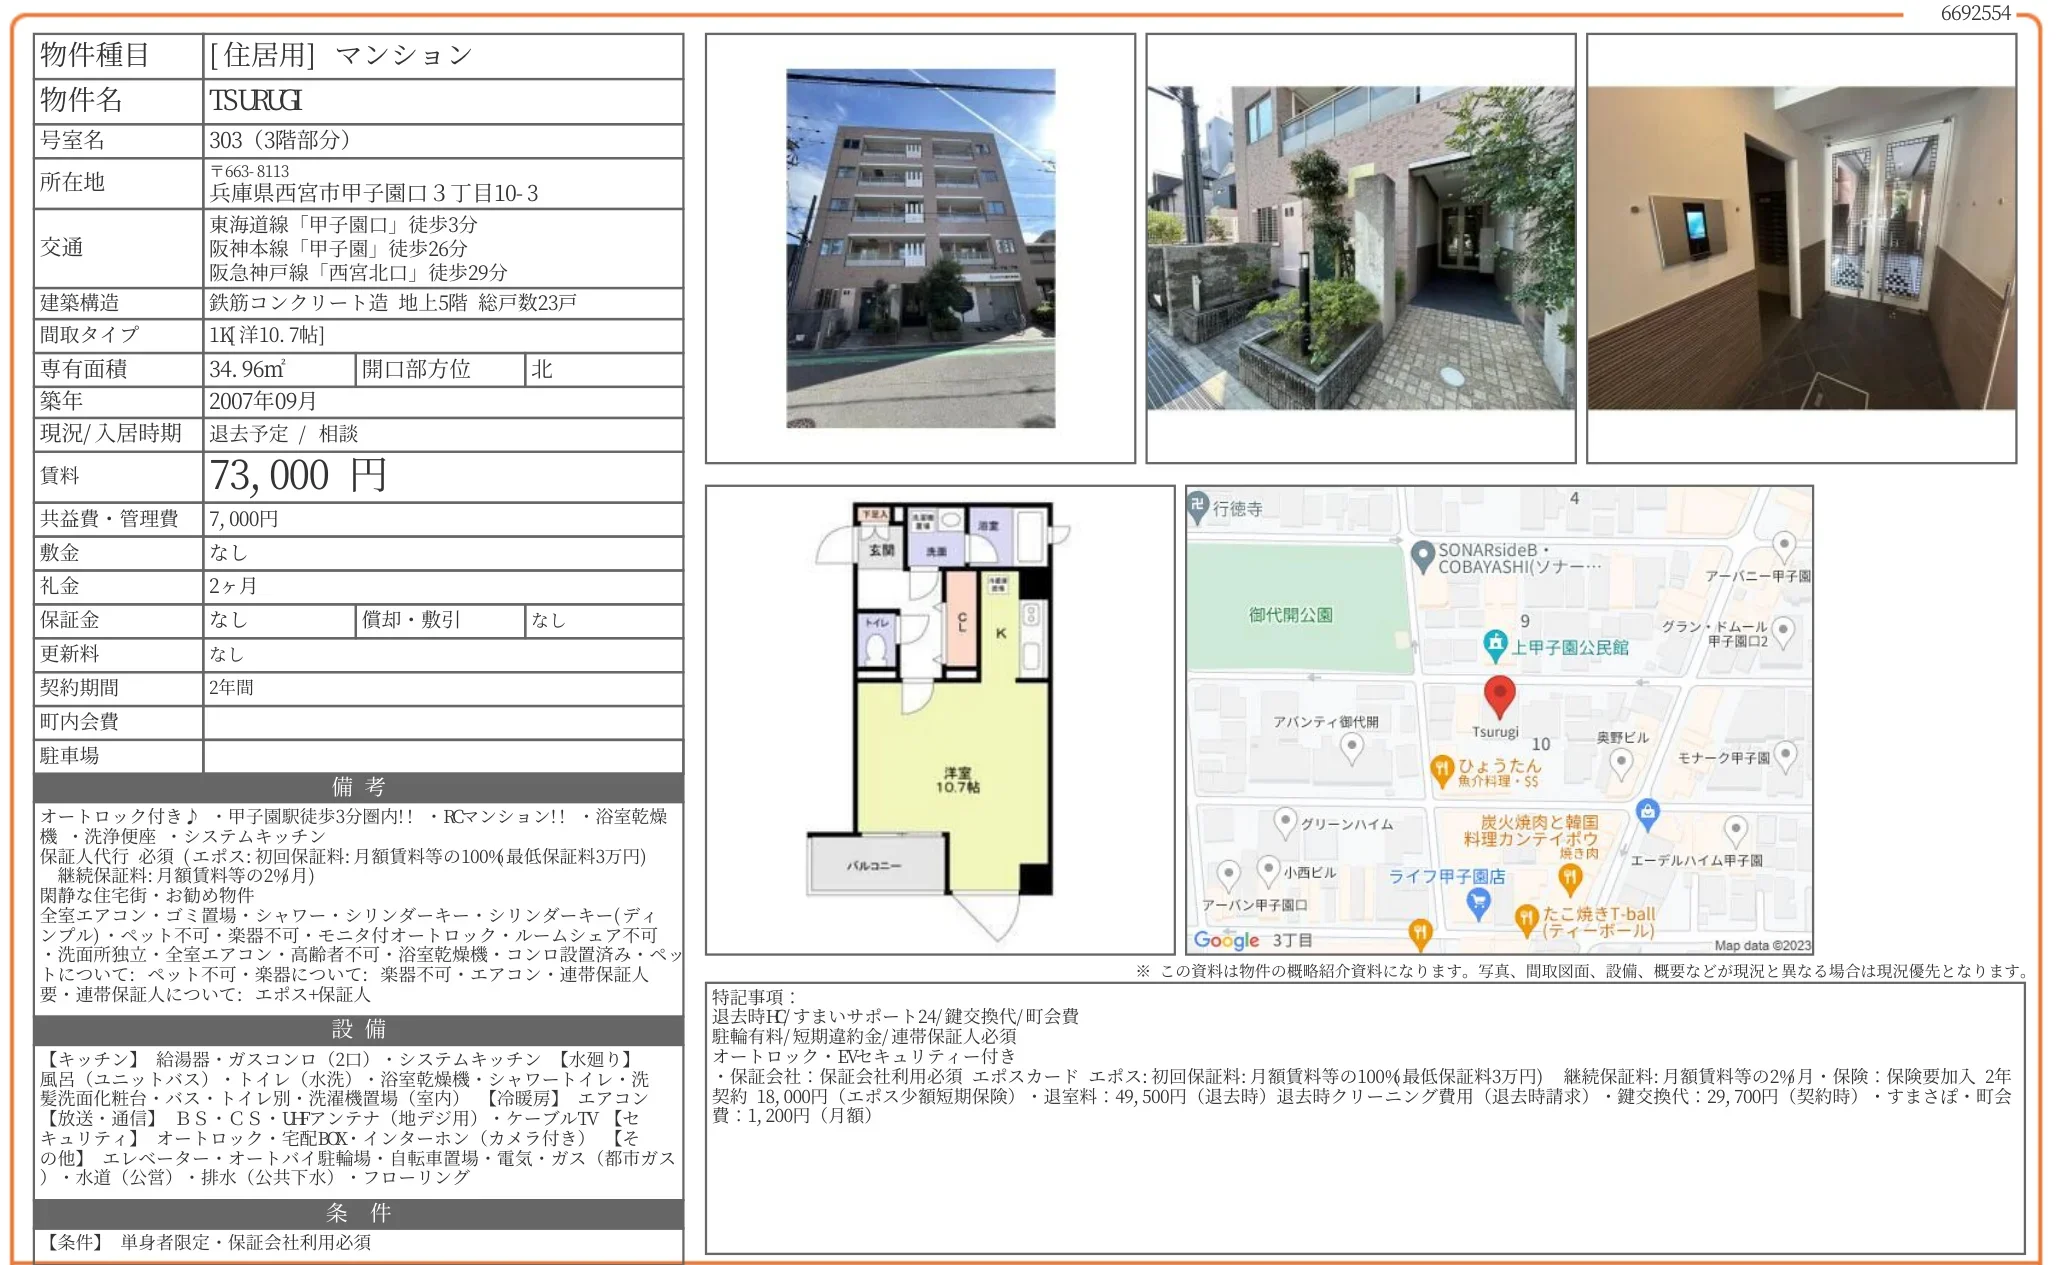This screenshot has width=2056, height=1265.
Task: Open the lobby intercom photo
Action: 1801,248
